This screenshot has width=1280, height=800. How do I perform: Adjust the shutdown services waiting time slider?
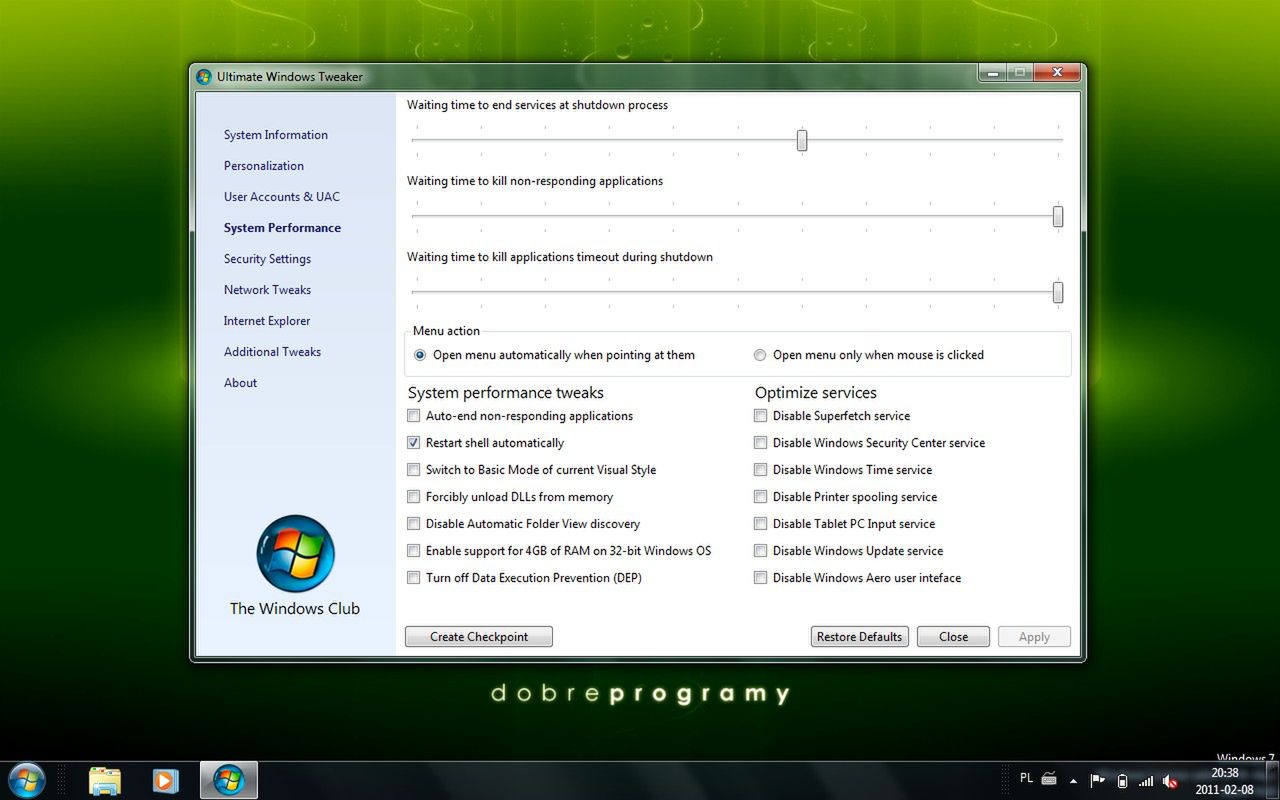801,140
